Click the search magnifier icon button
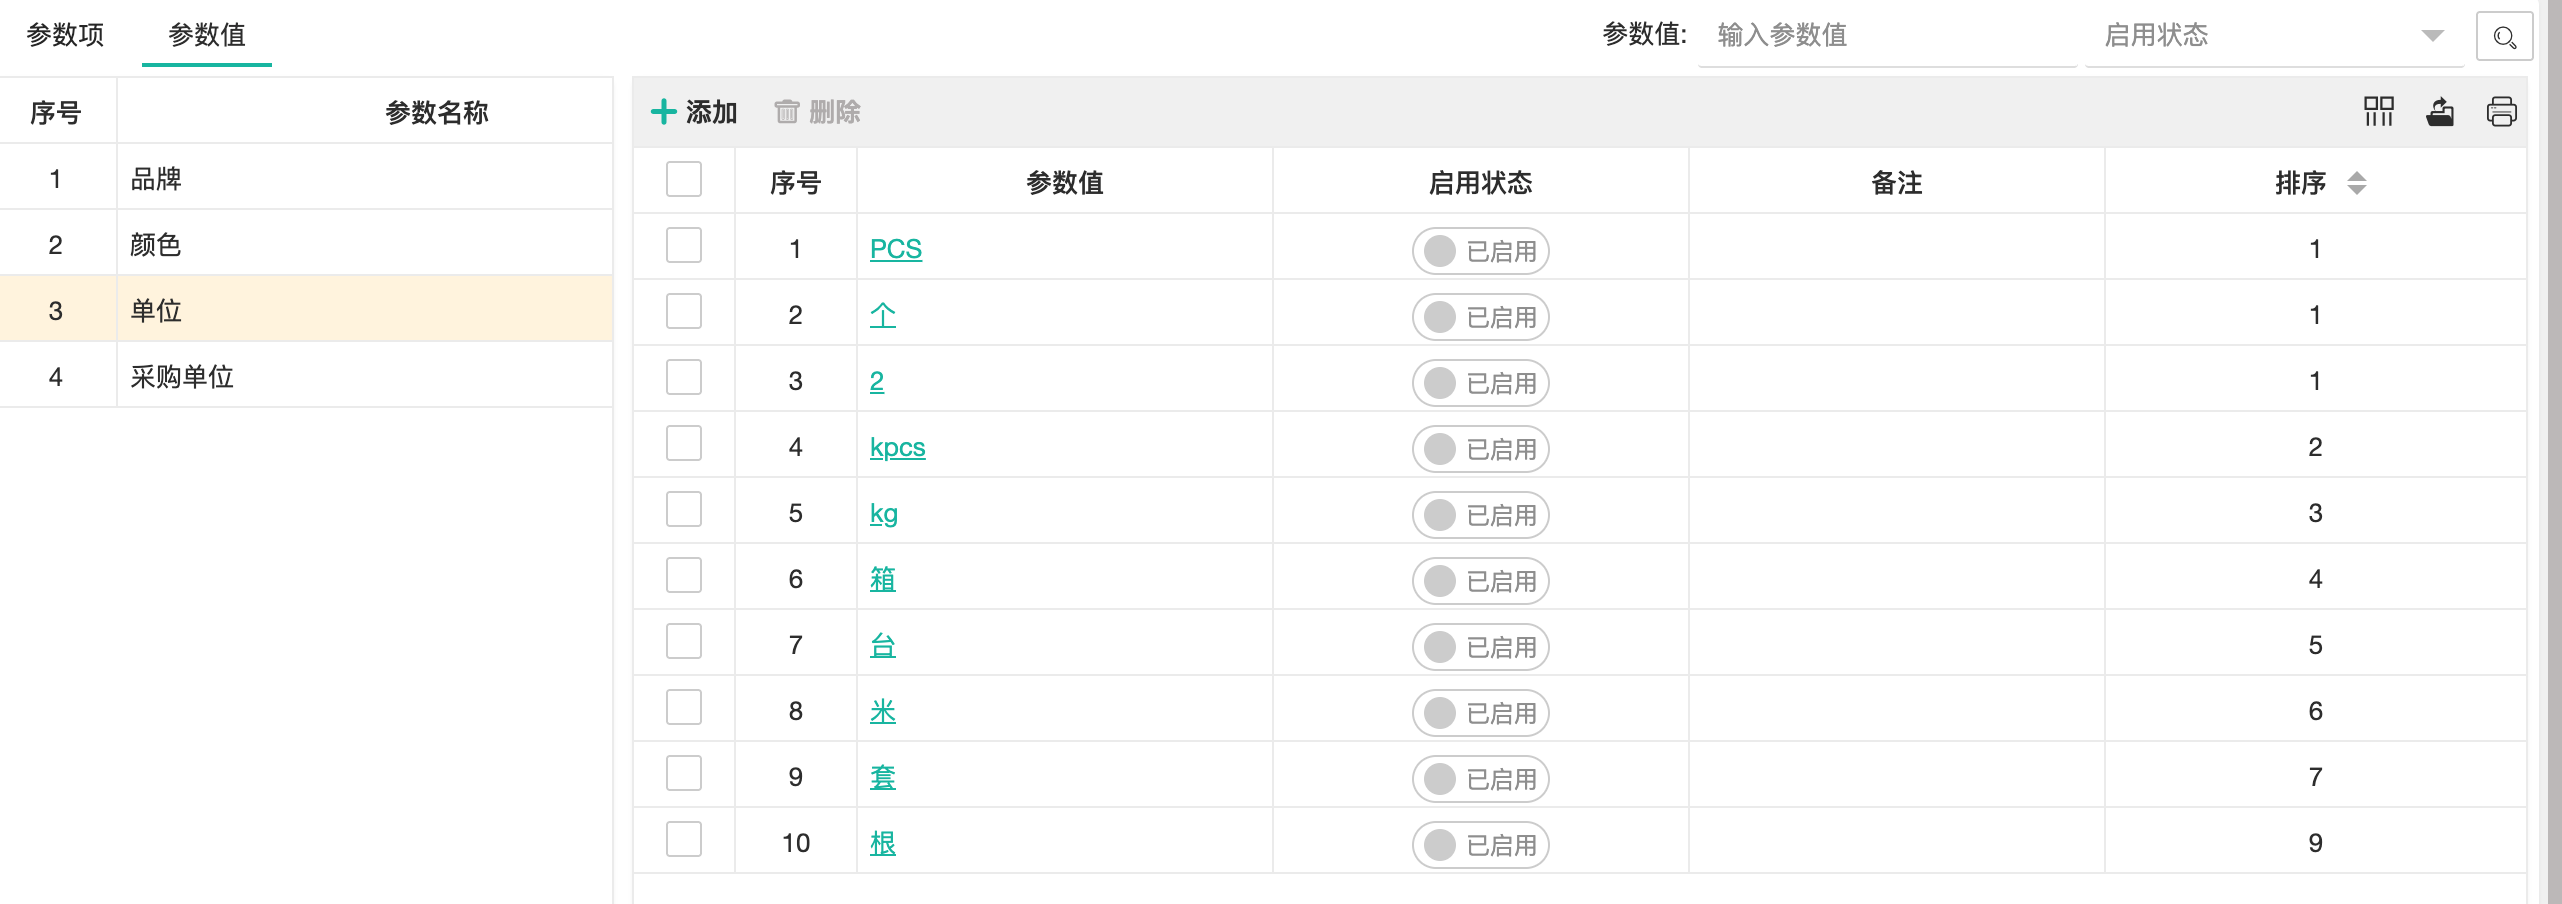The width and height of the screenshot is (2562, 904). pyautogui.click(x=2503, y=37)
